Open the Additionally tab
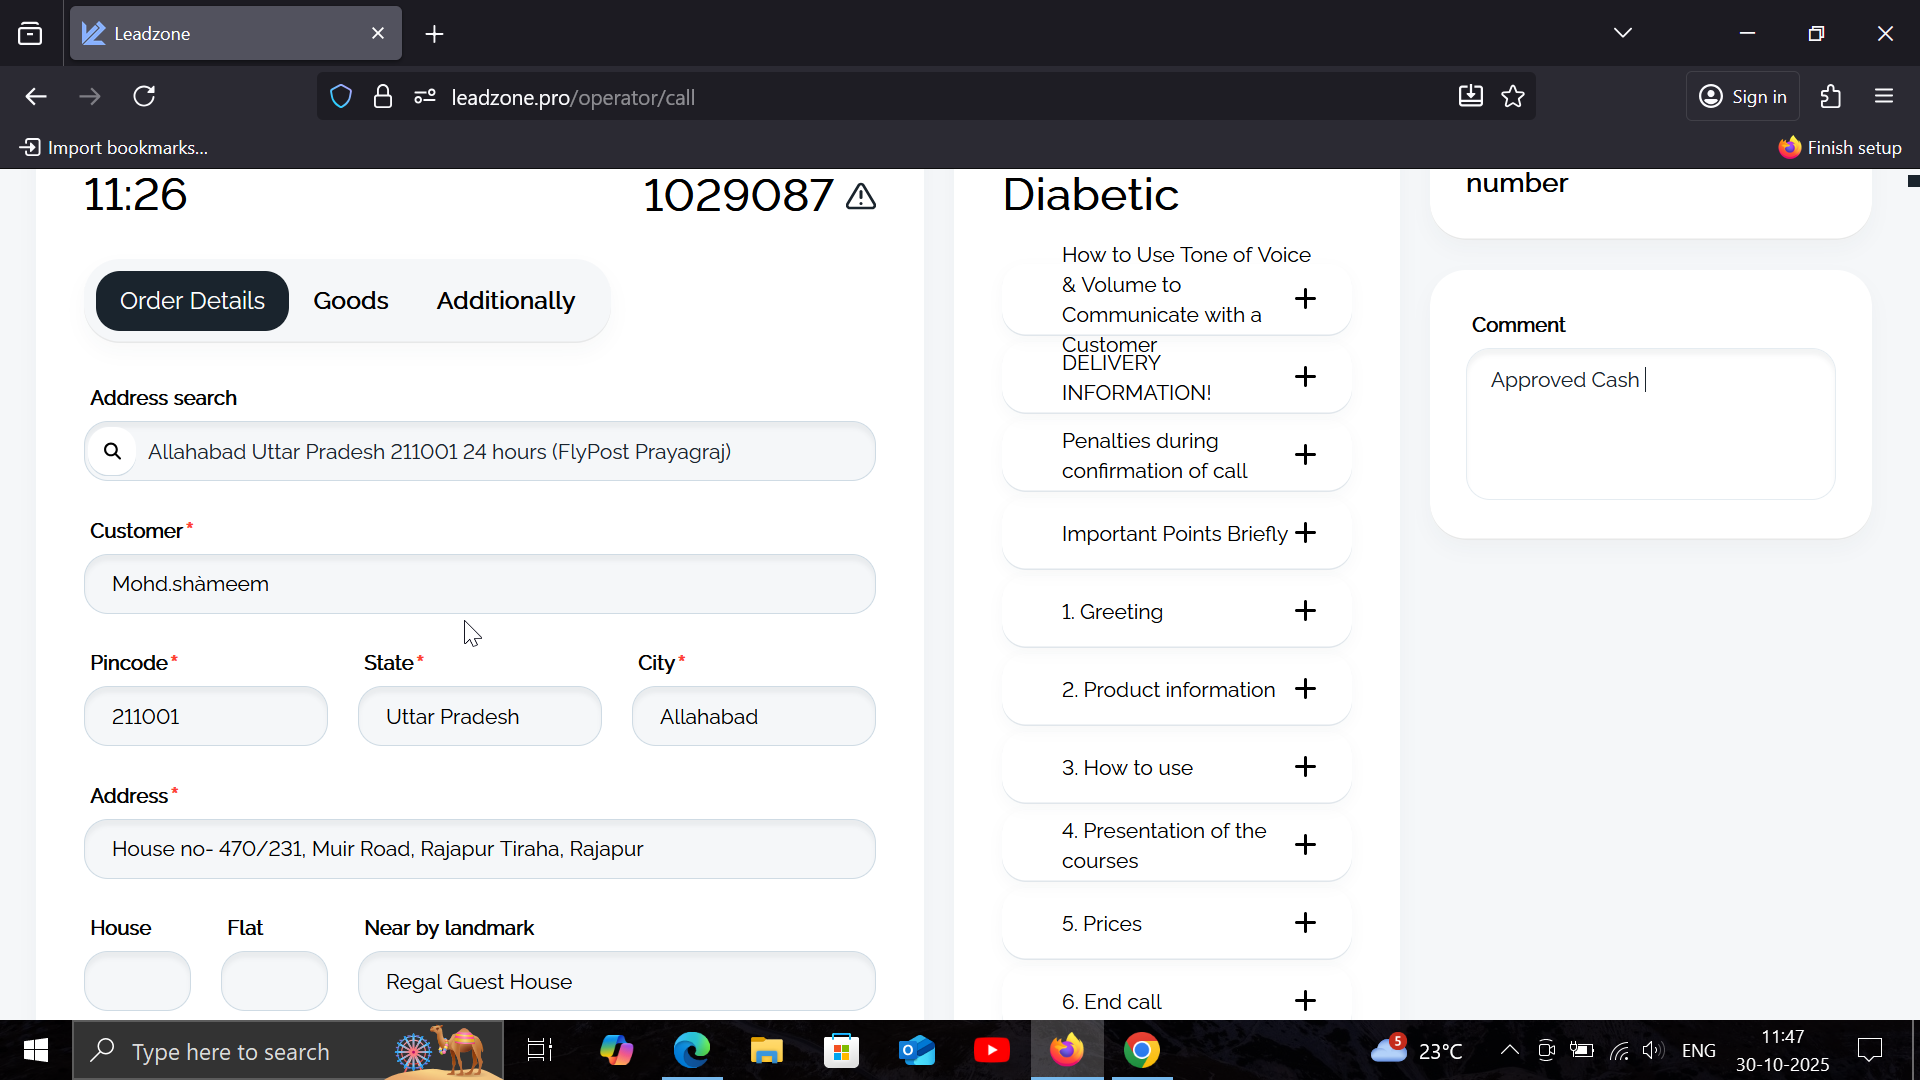This screenshot has width=1920, height=1080. [505, 301]
